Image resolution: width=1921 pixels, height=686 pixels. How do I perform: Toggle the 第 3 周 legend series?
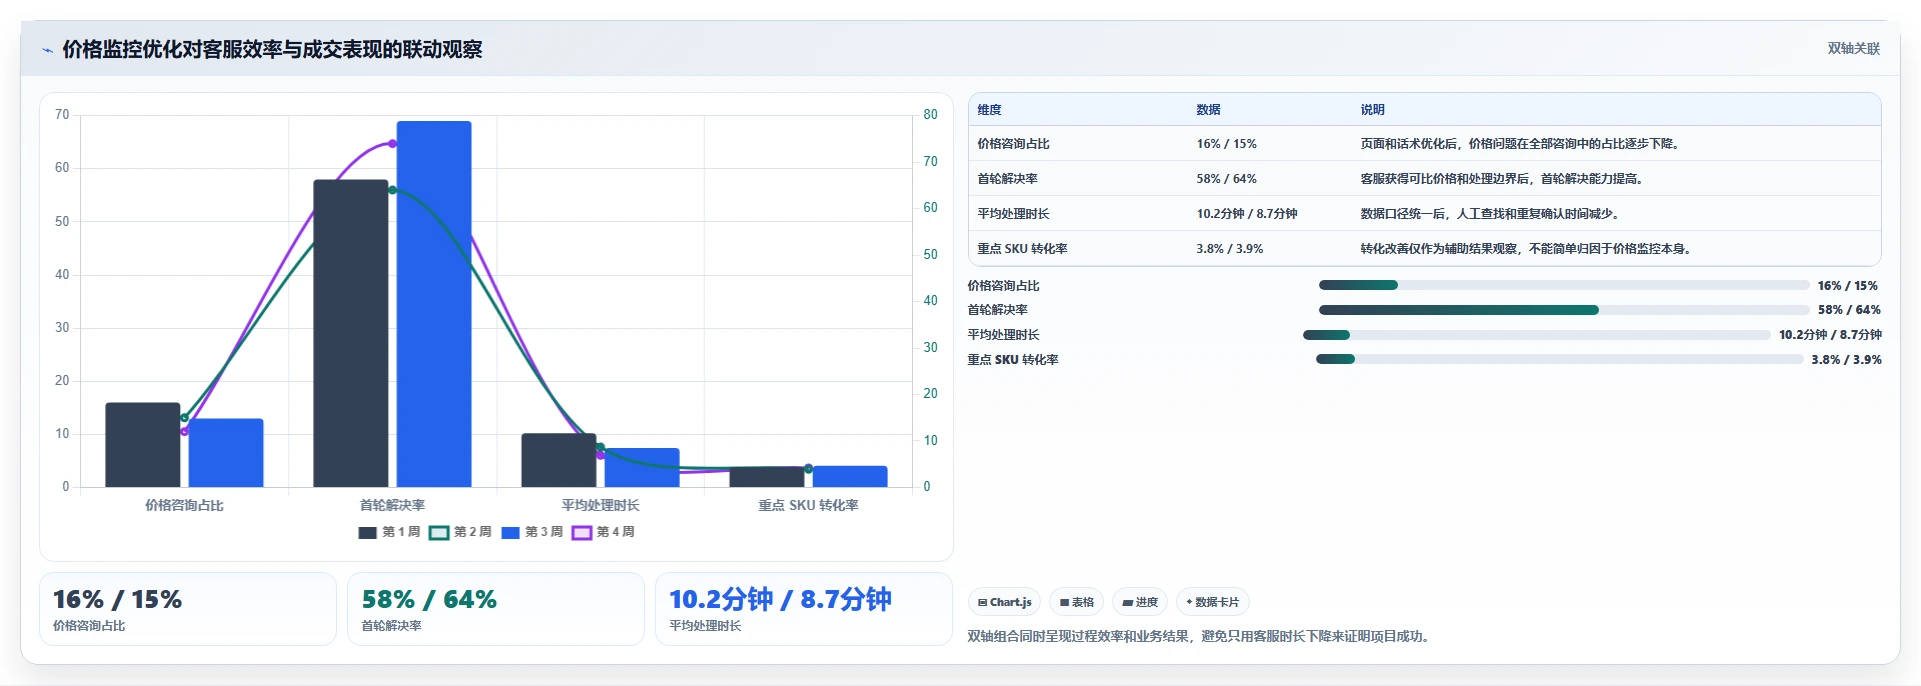pyautogui.click(x=532, y=532)
